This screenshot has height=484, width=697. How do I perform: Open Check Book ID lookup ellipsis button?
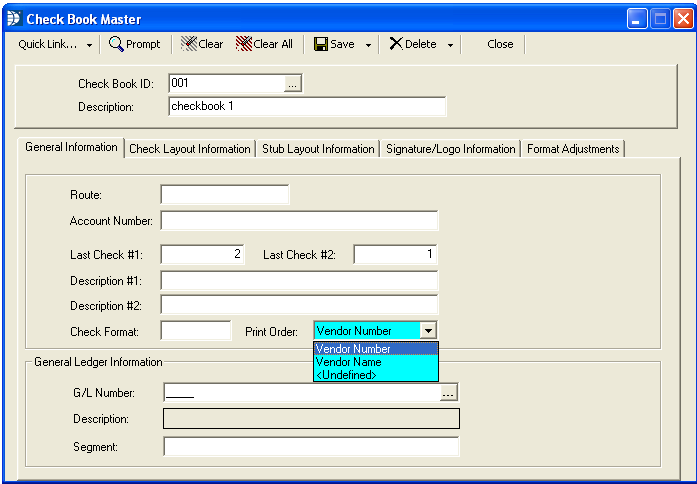pos(292,84)
